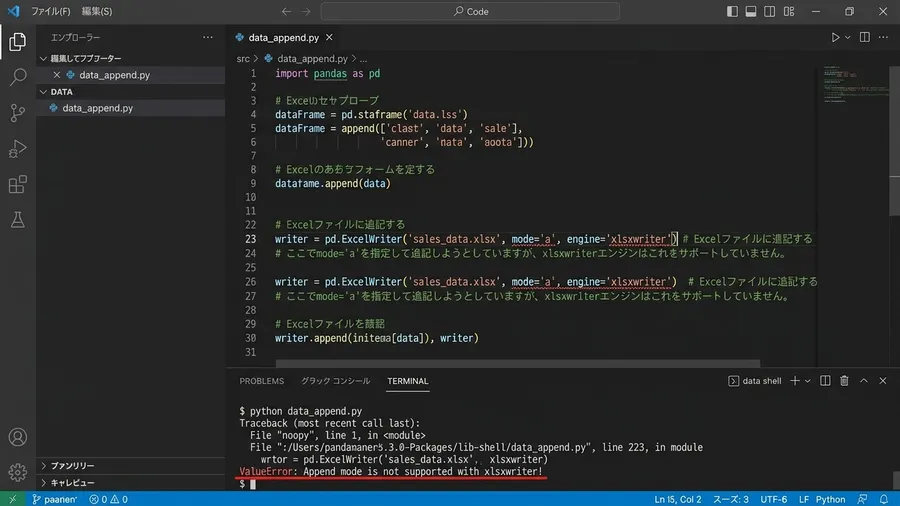Click src in the breadcrumb

[243, 59]
